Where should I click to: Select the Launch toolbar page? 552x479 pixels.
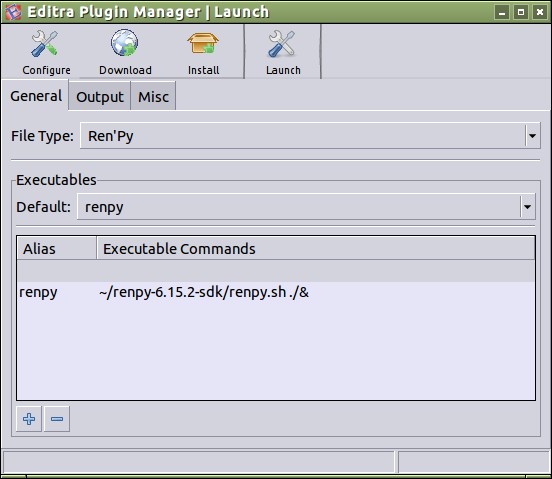tap(283, 53)
